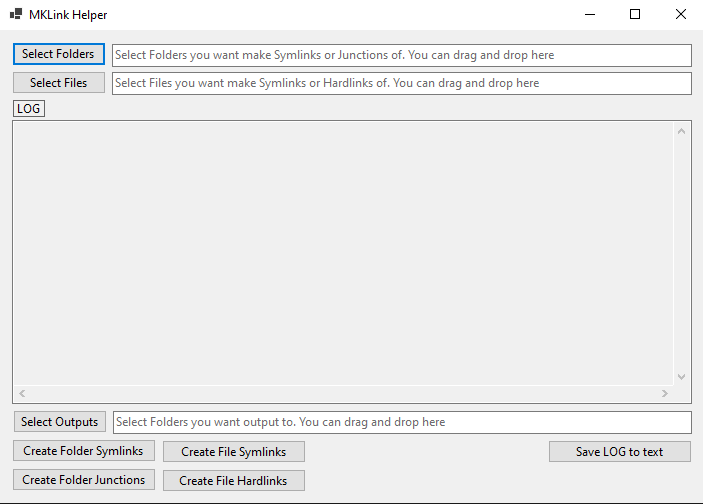Click inside the LOG text area

343,253
